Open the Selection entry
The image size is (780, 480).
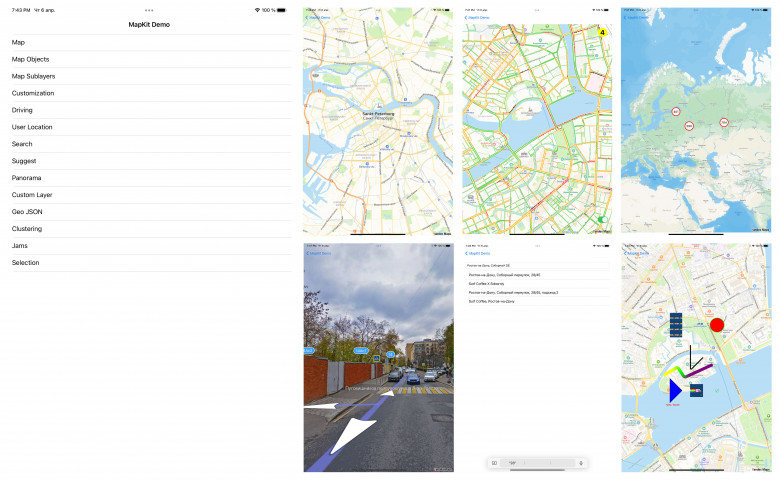click(151, 262)
